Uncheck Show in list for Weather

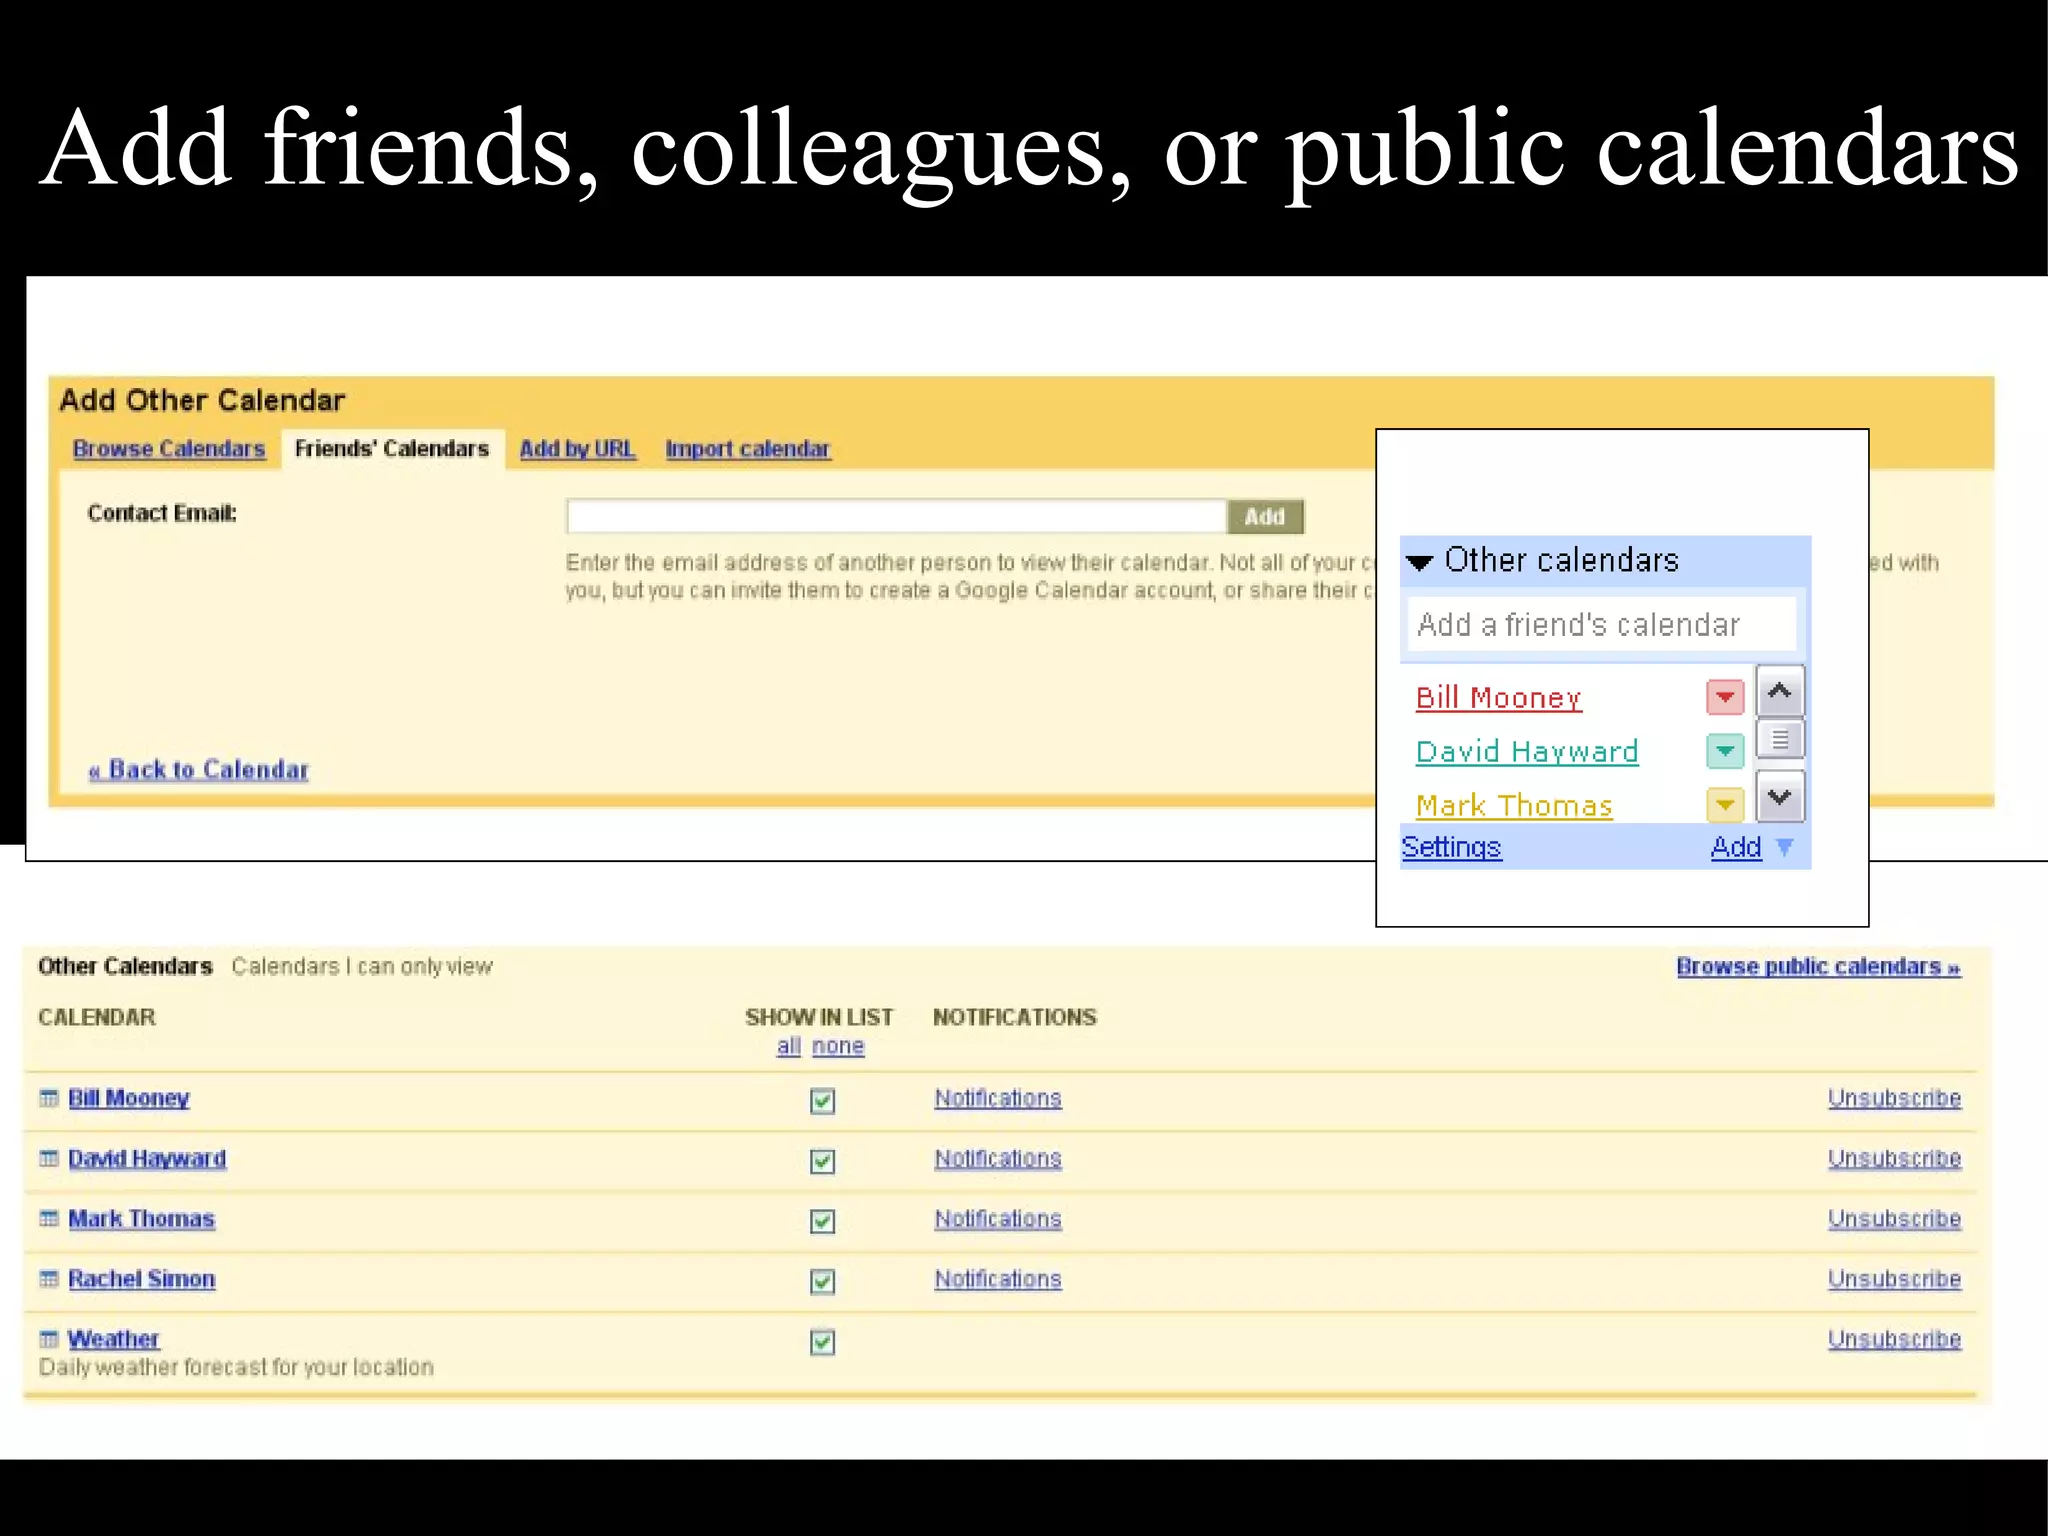822,1342
